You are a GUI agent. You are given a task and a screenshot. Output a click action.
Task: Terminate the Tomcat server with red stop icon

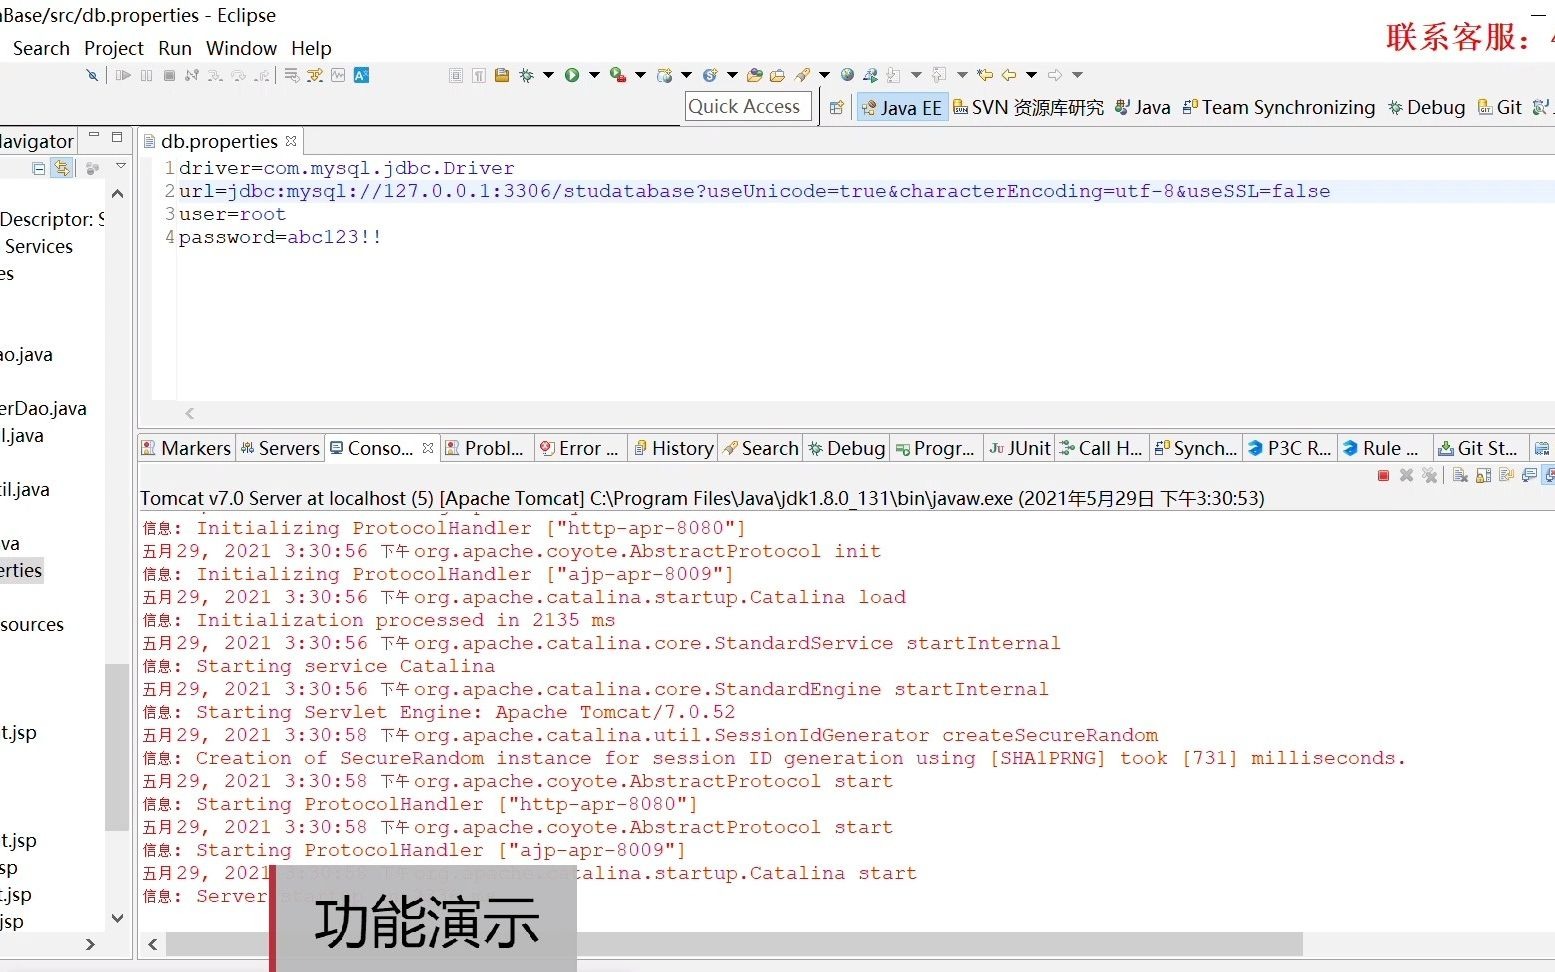tap(1383, 474)
